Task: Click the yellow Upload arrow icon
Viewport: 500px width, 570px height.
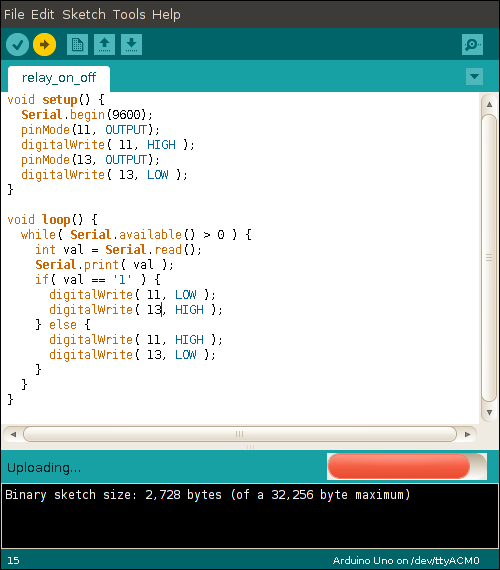Action: pyautogui.click(x=44, y=45)
